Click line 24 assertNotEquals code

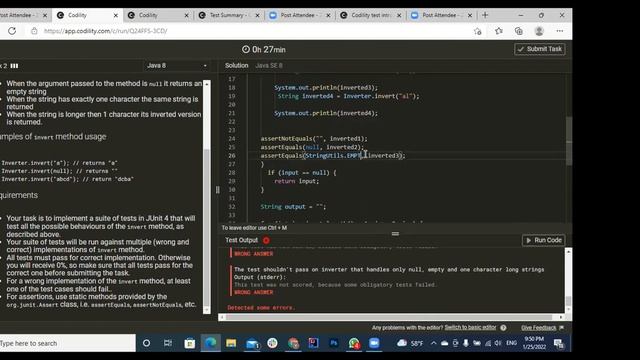(x=314, y=139)
